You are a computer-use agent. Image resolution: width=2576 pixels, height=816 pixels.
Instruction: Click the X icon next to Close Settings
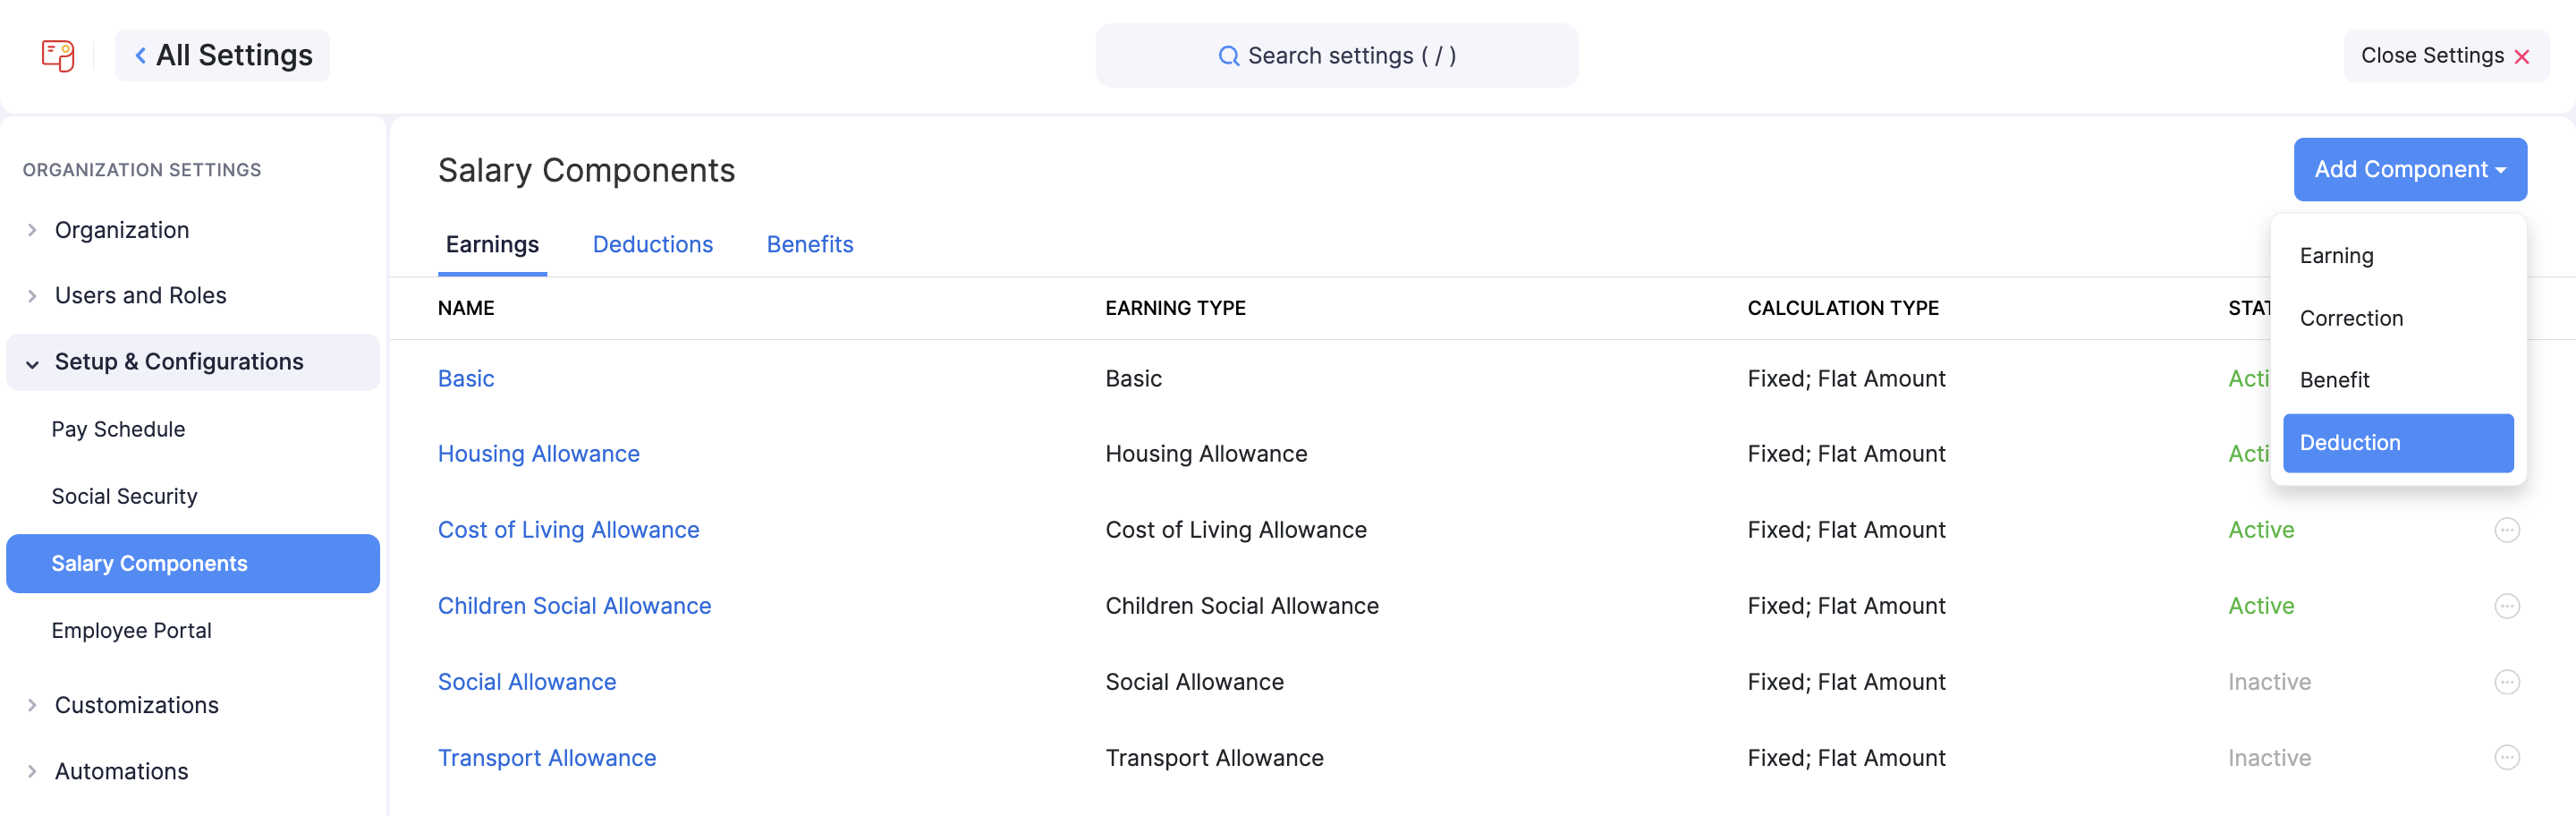click(2524, 56)
